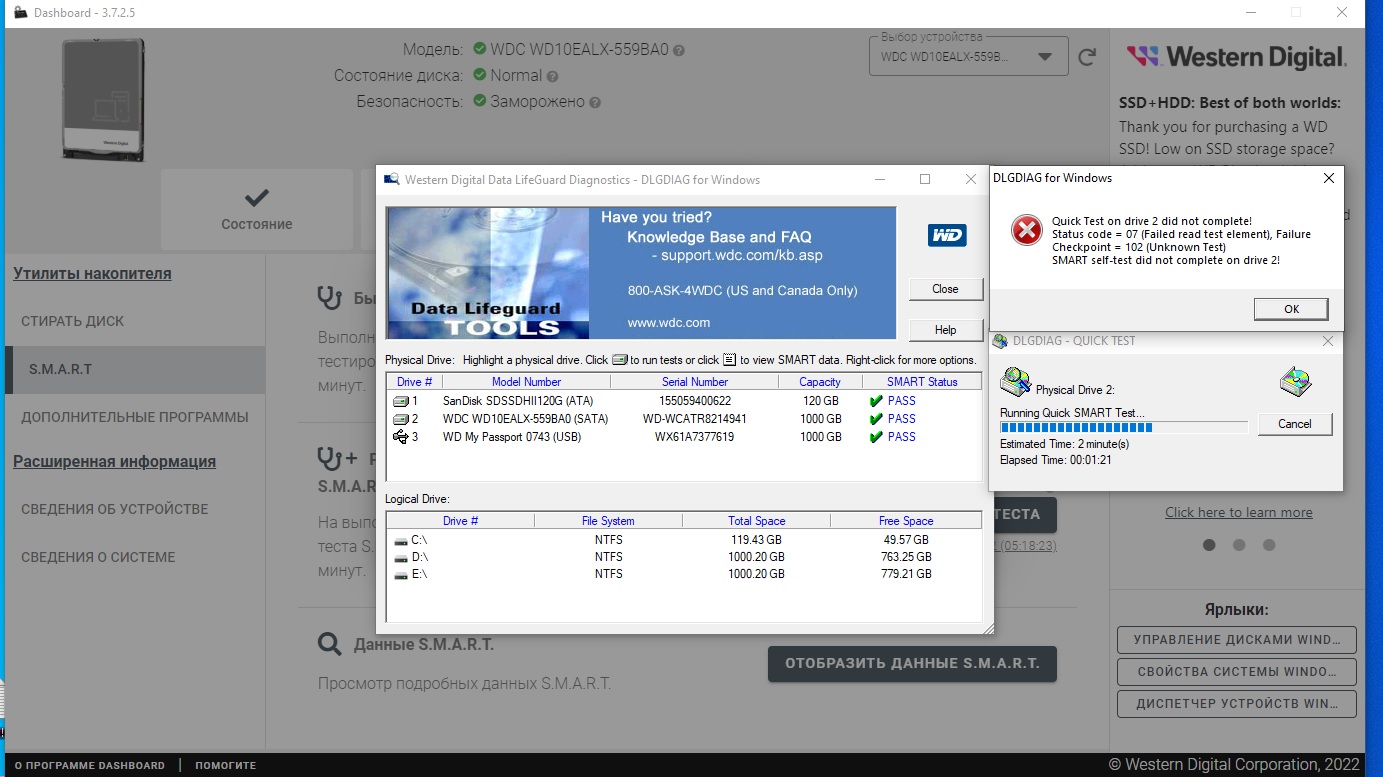Click the Capacity column header
The width and height of the screenshot is (1383, 777).
[x=820, y=382]
